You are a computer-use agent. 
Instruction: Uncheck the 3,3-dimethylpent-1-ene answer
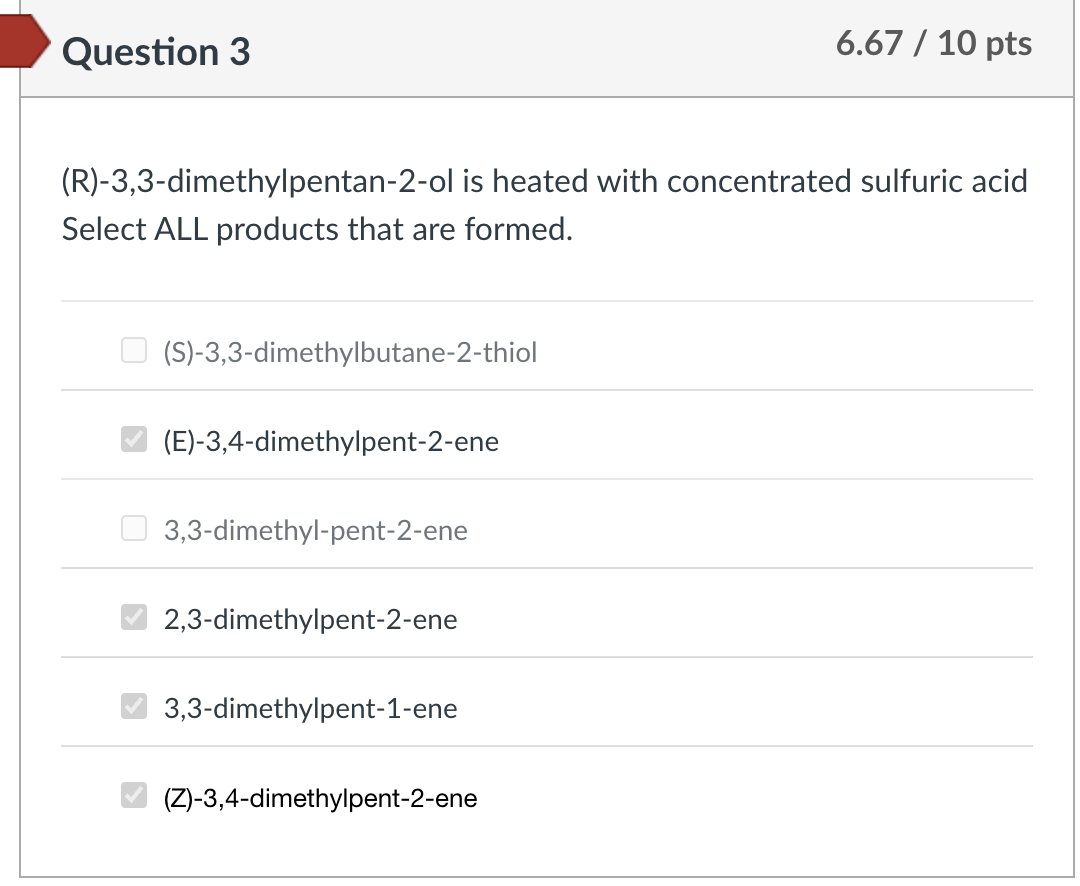(x=133, y=706)
